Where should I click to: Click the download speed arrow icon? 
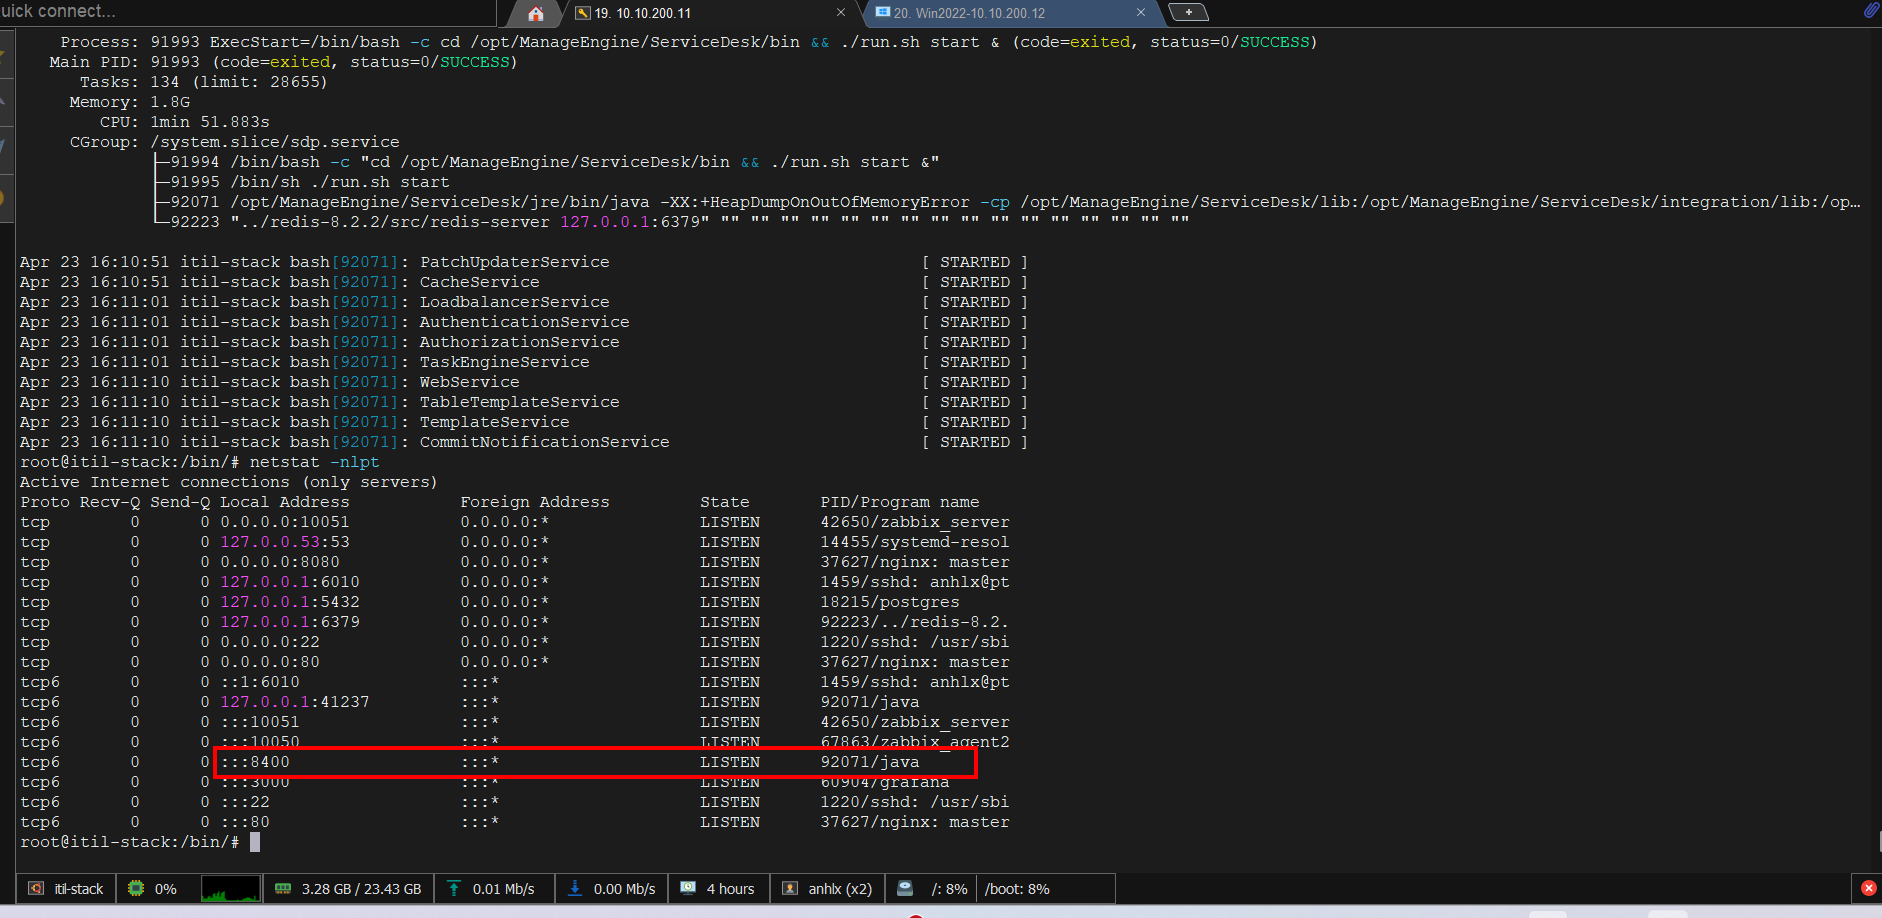tap(575, 889)
